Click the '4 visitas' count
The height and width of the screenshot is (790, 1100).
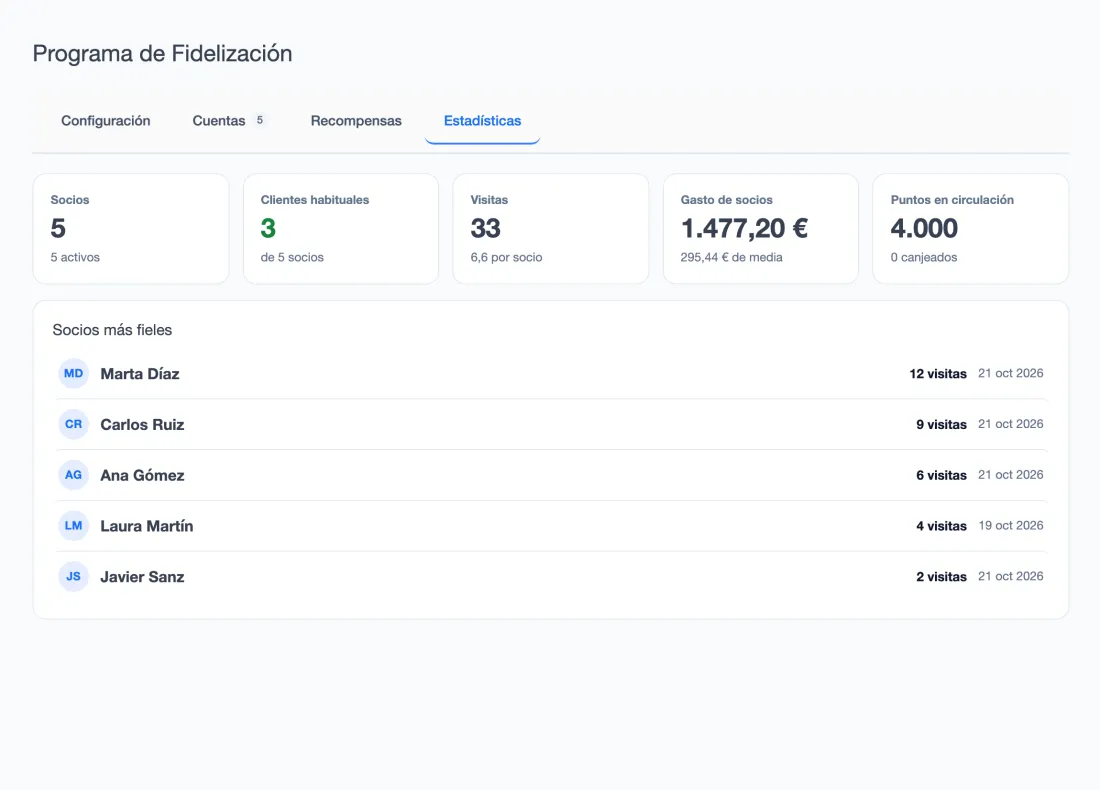coord(941,526)
